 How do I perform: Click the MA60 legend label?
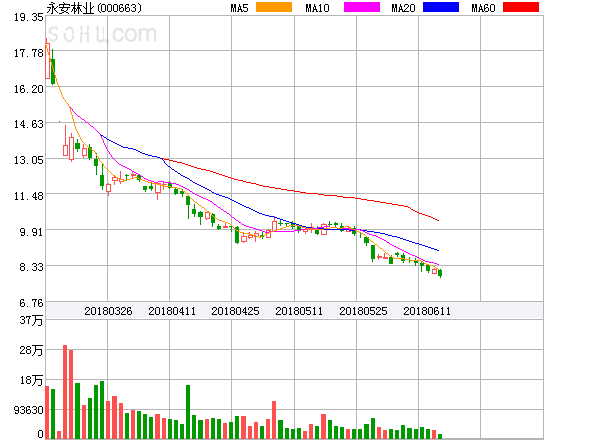pyautogui.click(x=483, y=8)
